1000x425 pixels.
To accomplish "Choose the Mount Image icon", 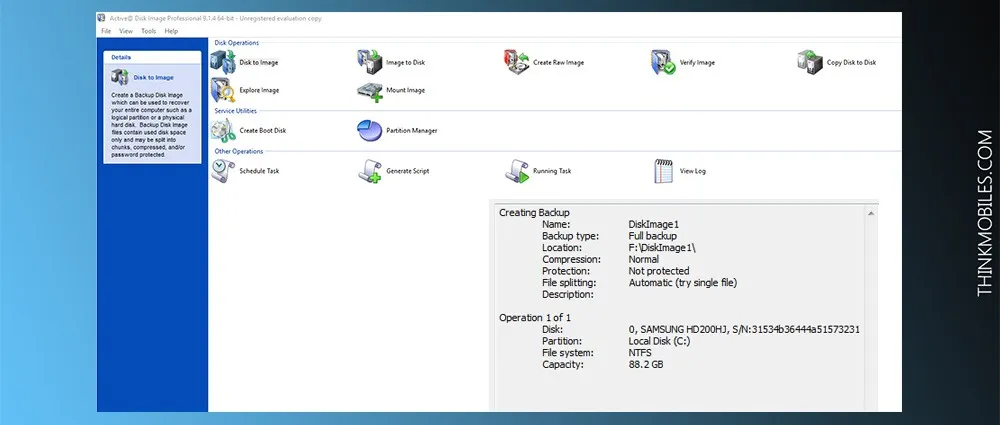I will tap(369, 91).
